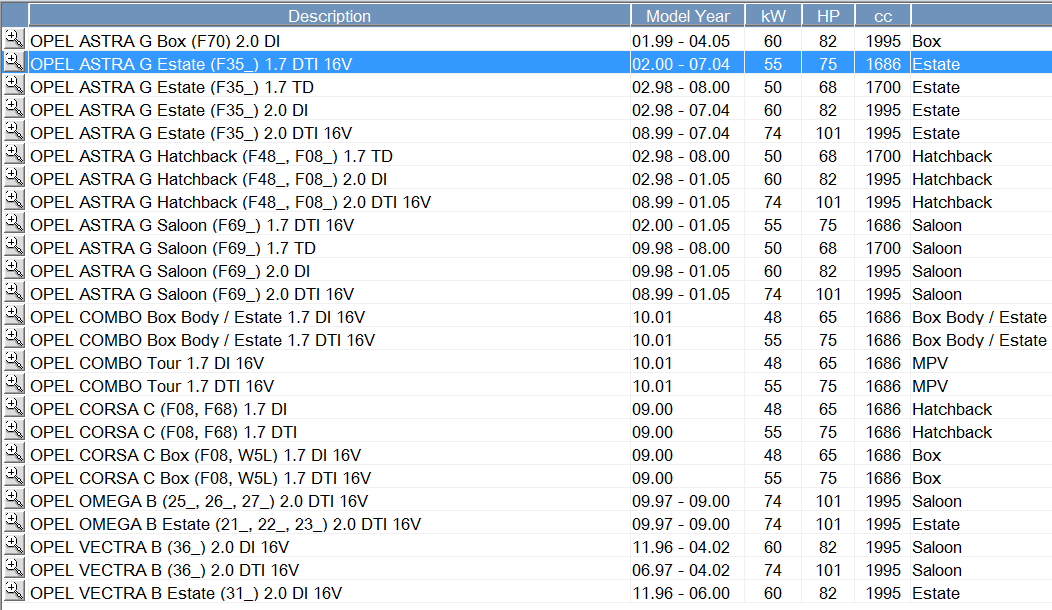Select OPEL ASTRA G Hatchback (F48_, F08_) 1.7 TD
1052x610 pixels.
click(x=211, y=156)
